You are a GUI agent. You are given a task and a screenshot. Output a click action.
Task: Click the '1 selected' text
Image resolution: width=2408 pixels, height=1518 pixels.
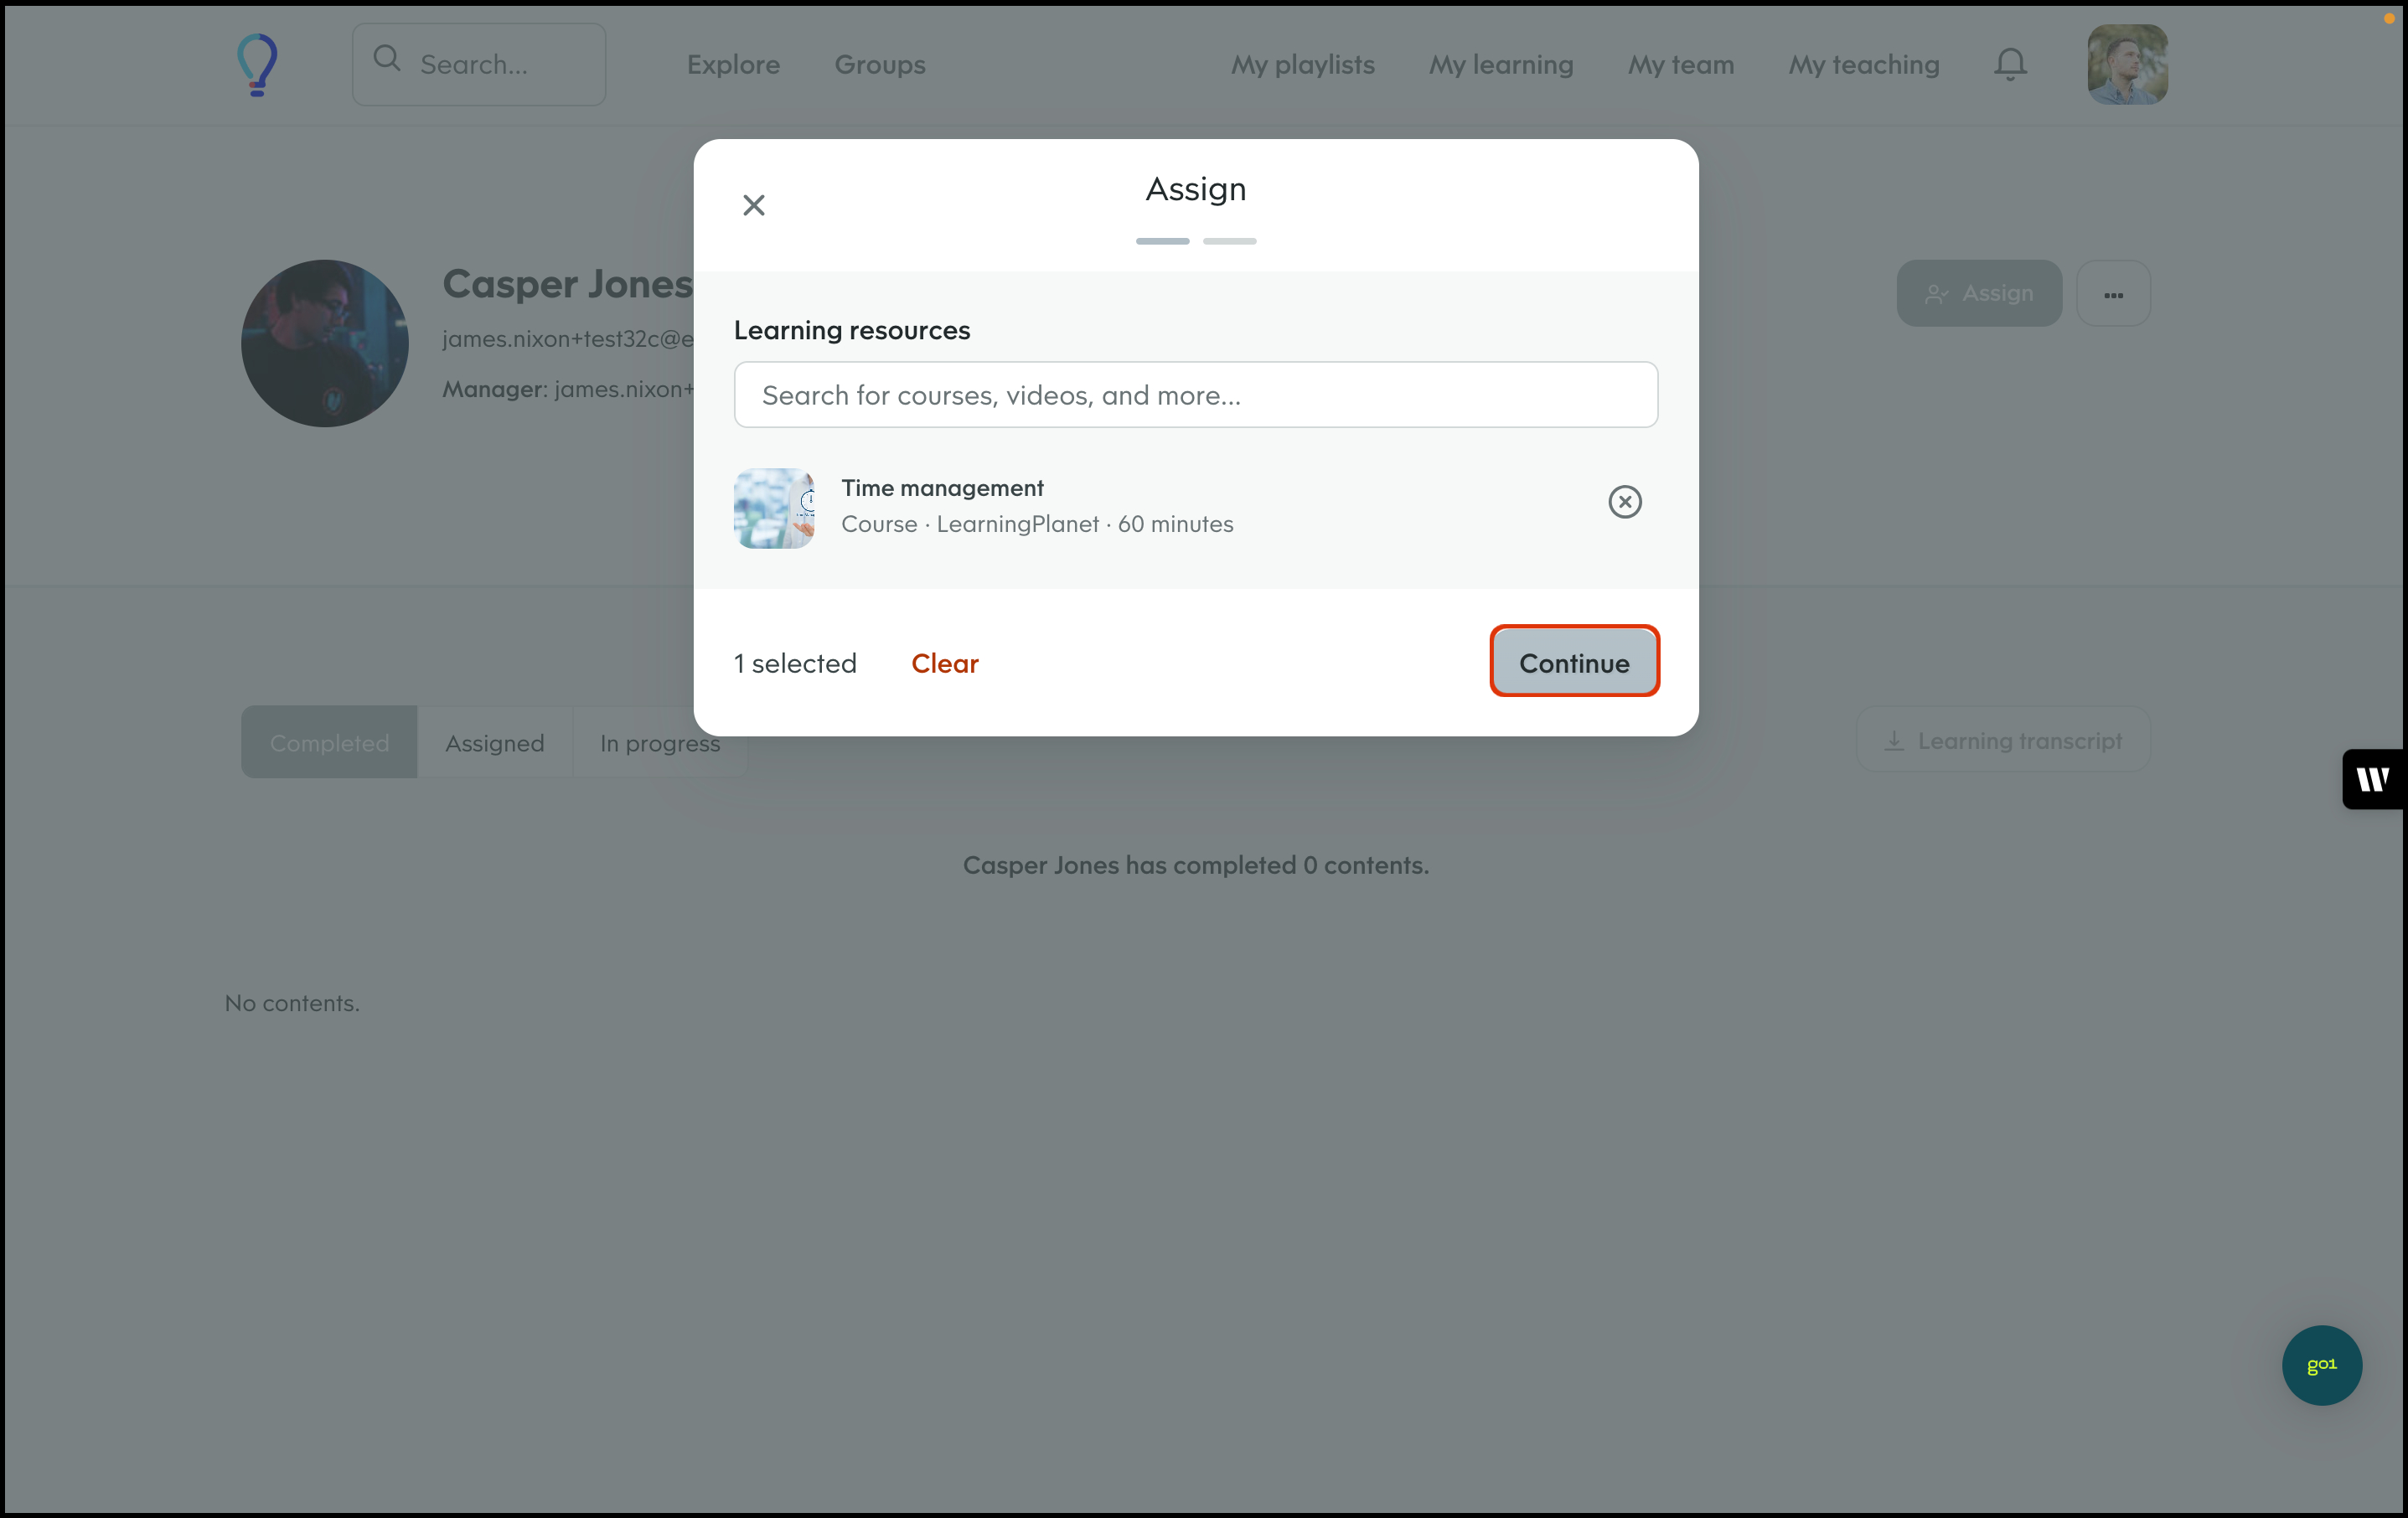point(795,663)
